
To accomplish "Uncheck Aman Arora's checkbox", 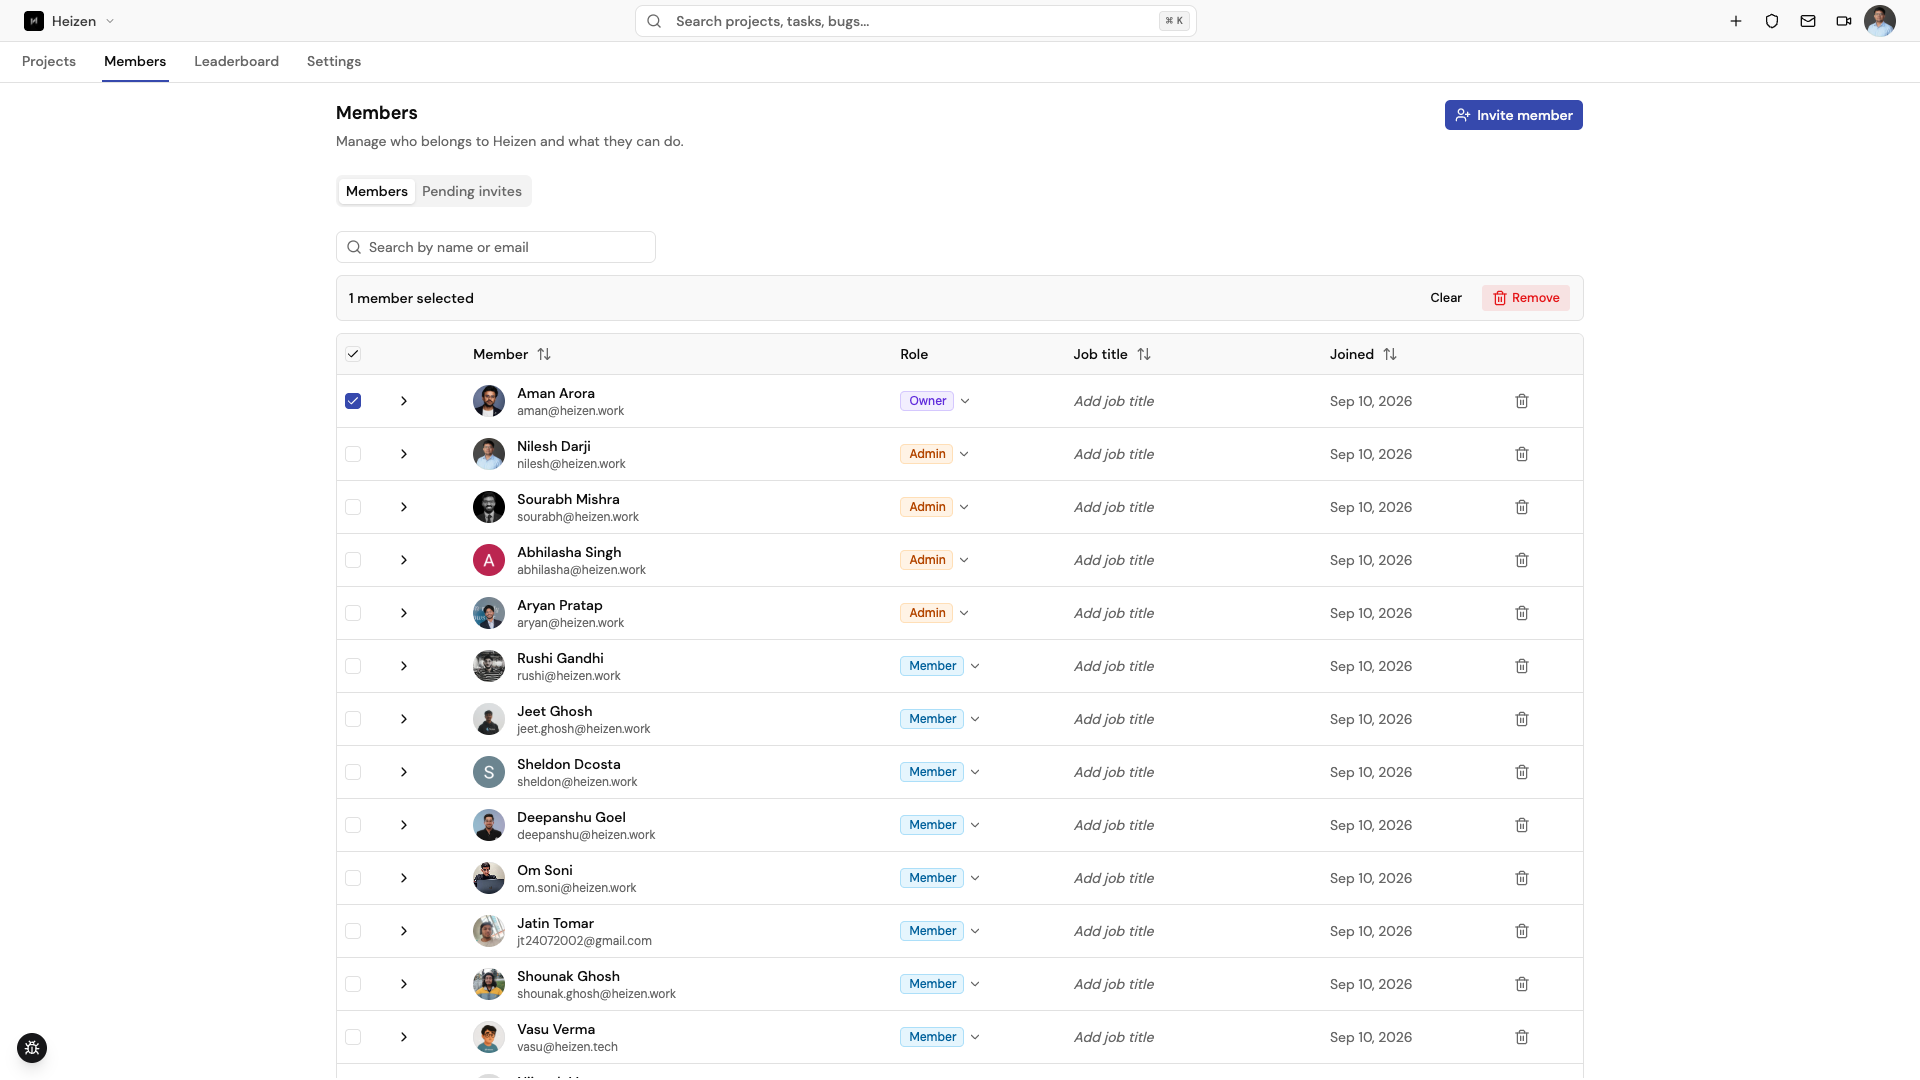I will [x=353, y=401].
